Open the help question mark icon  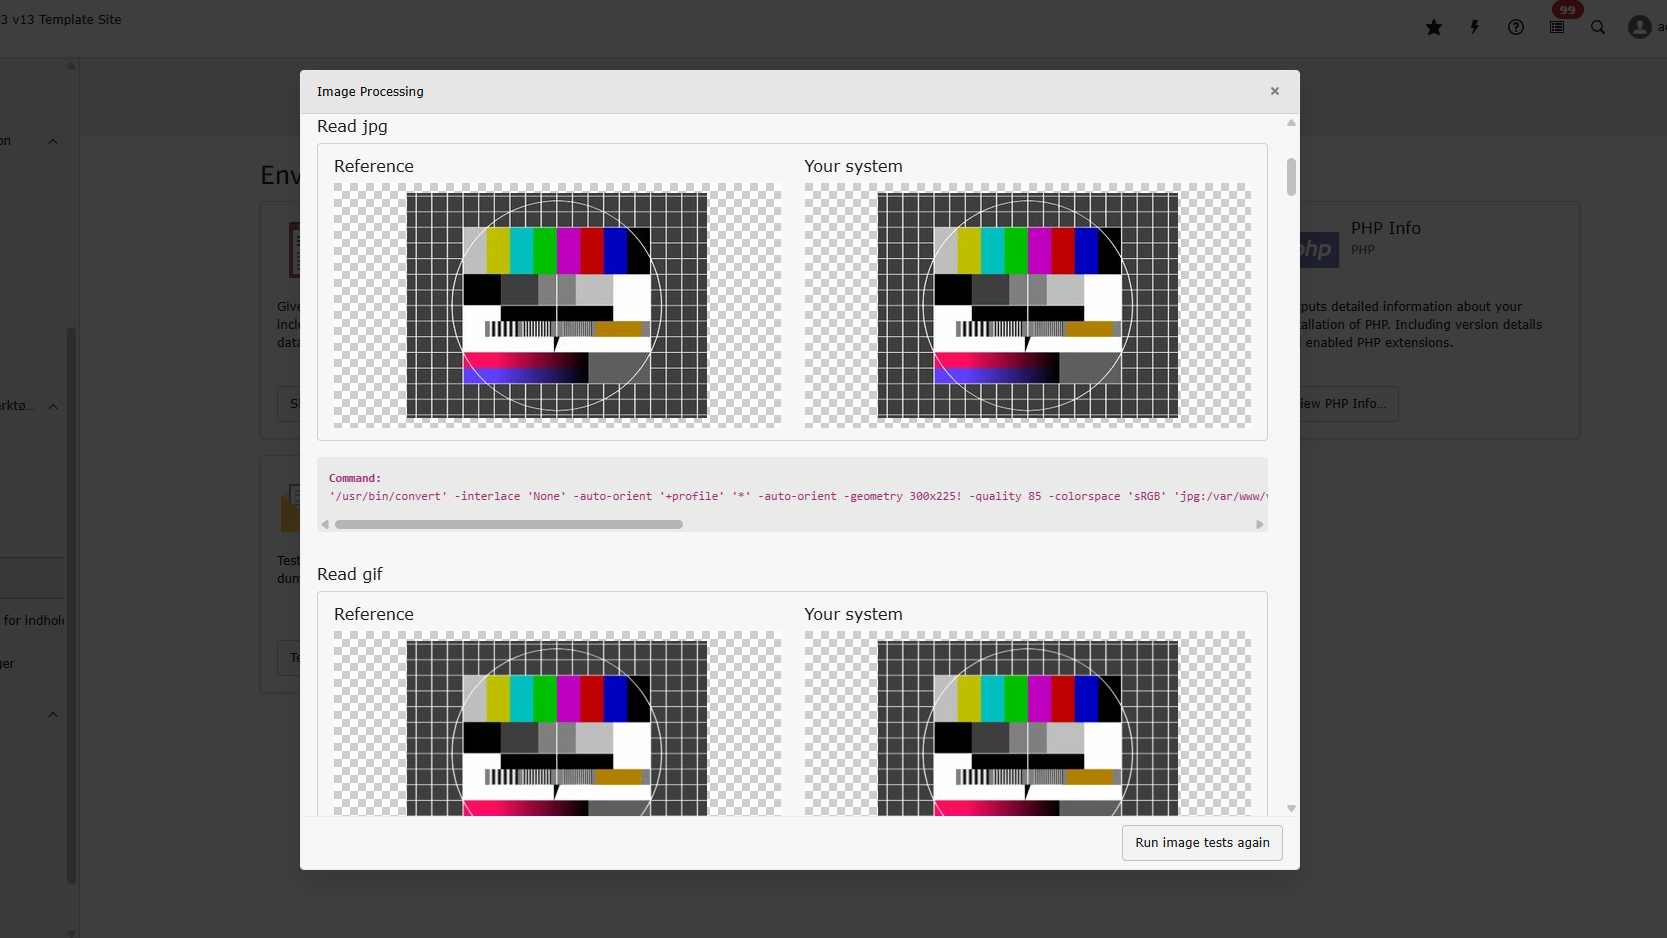tap(1515, 27)
